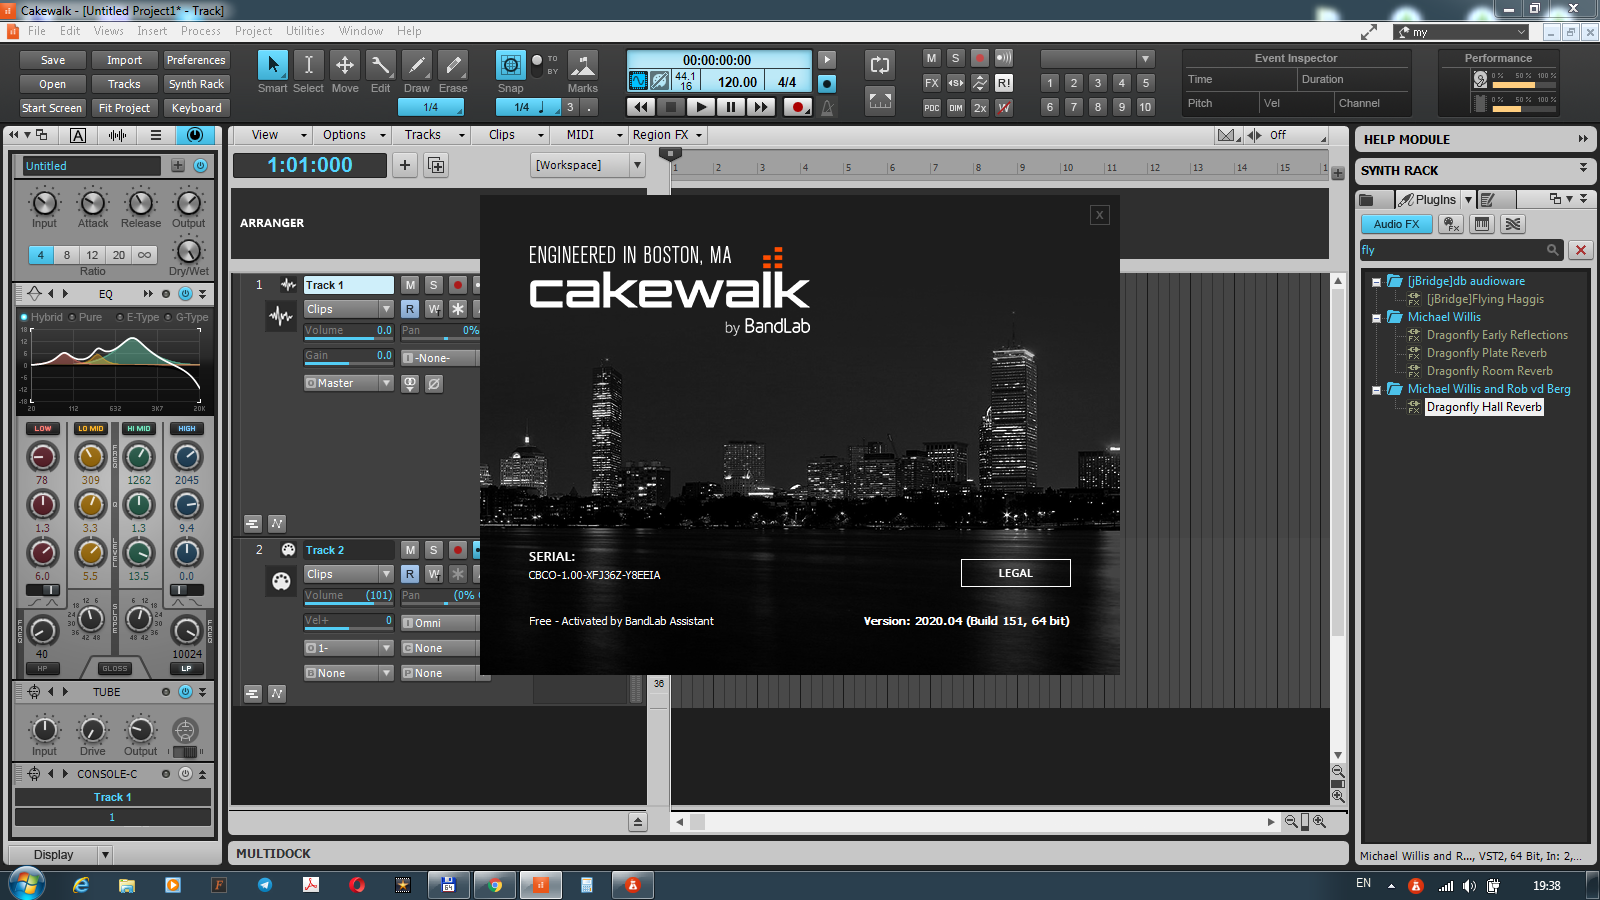
Task: Enable read automation on Track 2
Action: [410, 574]
